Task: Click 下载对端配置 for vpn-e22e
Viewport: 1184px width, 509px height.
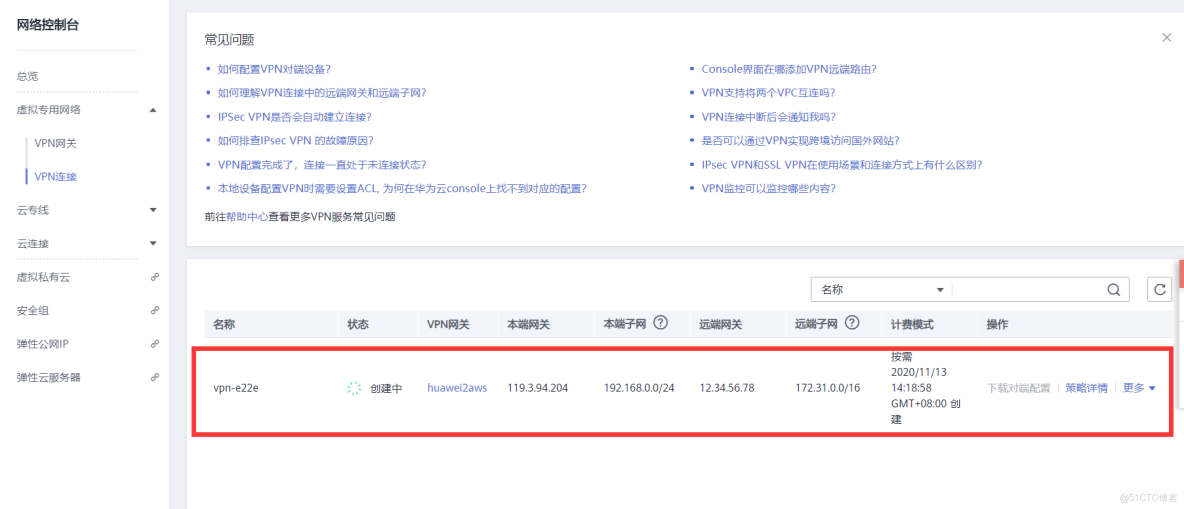Action: (1019, 388)
